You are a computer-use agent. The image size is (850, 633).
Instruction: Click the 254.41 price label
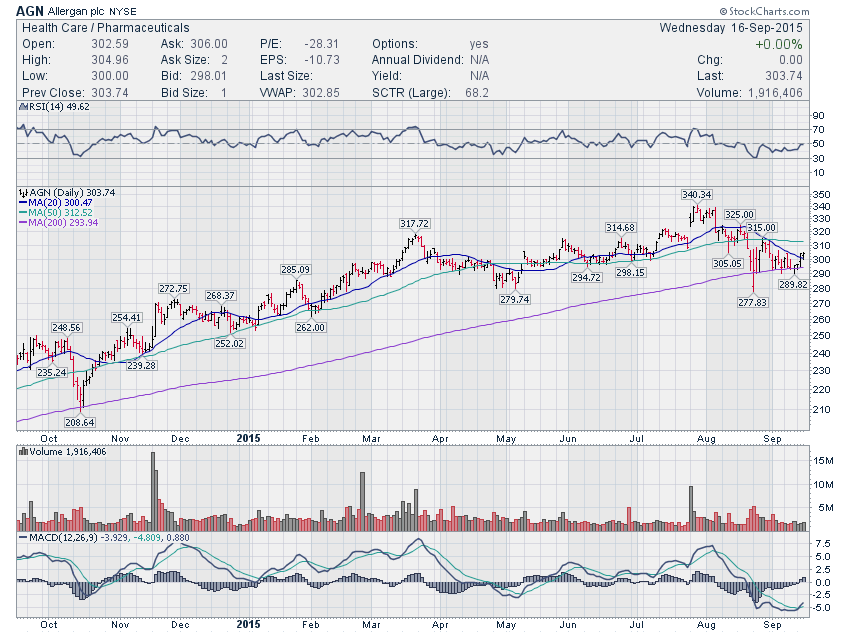[126, 318]
